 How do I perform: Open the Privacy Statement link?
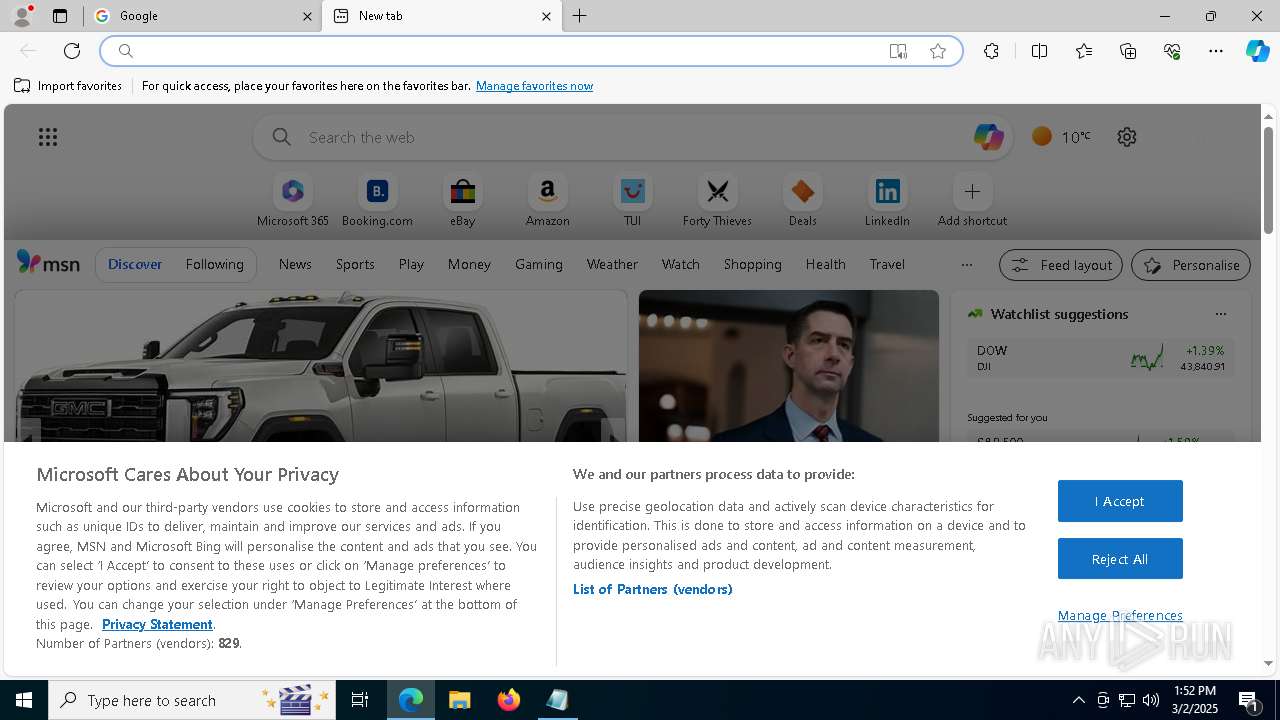click(x=157, y=624)
